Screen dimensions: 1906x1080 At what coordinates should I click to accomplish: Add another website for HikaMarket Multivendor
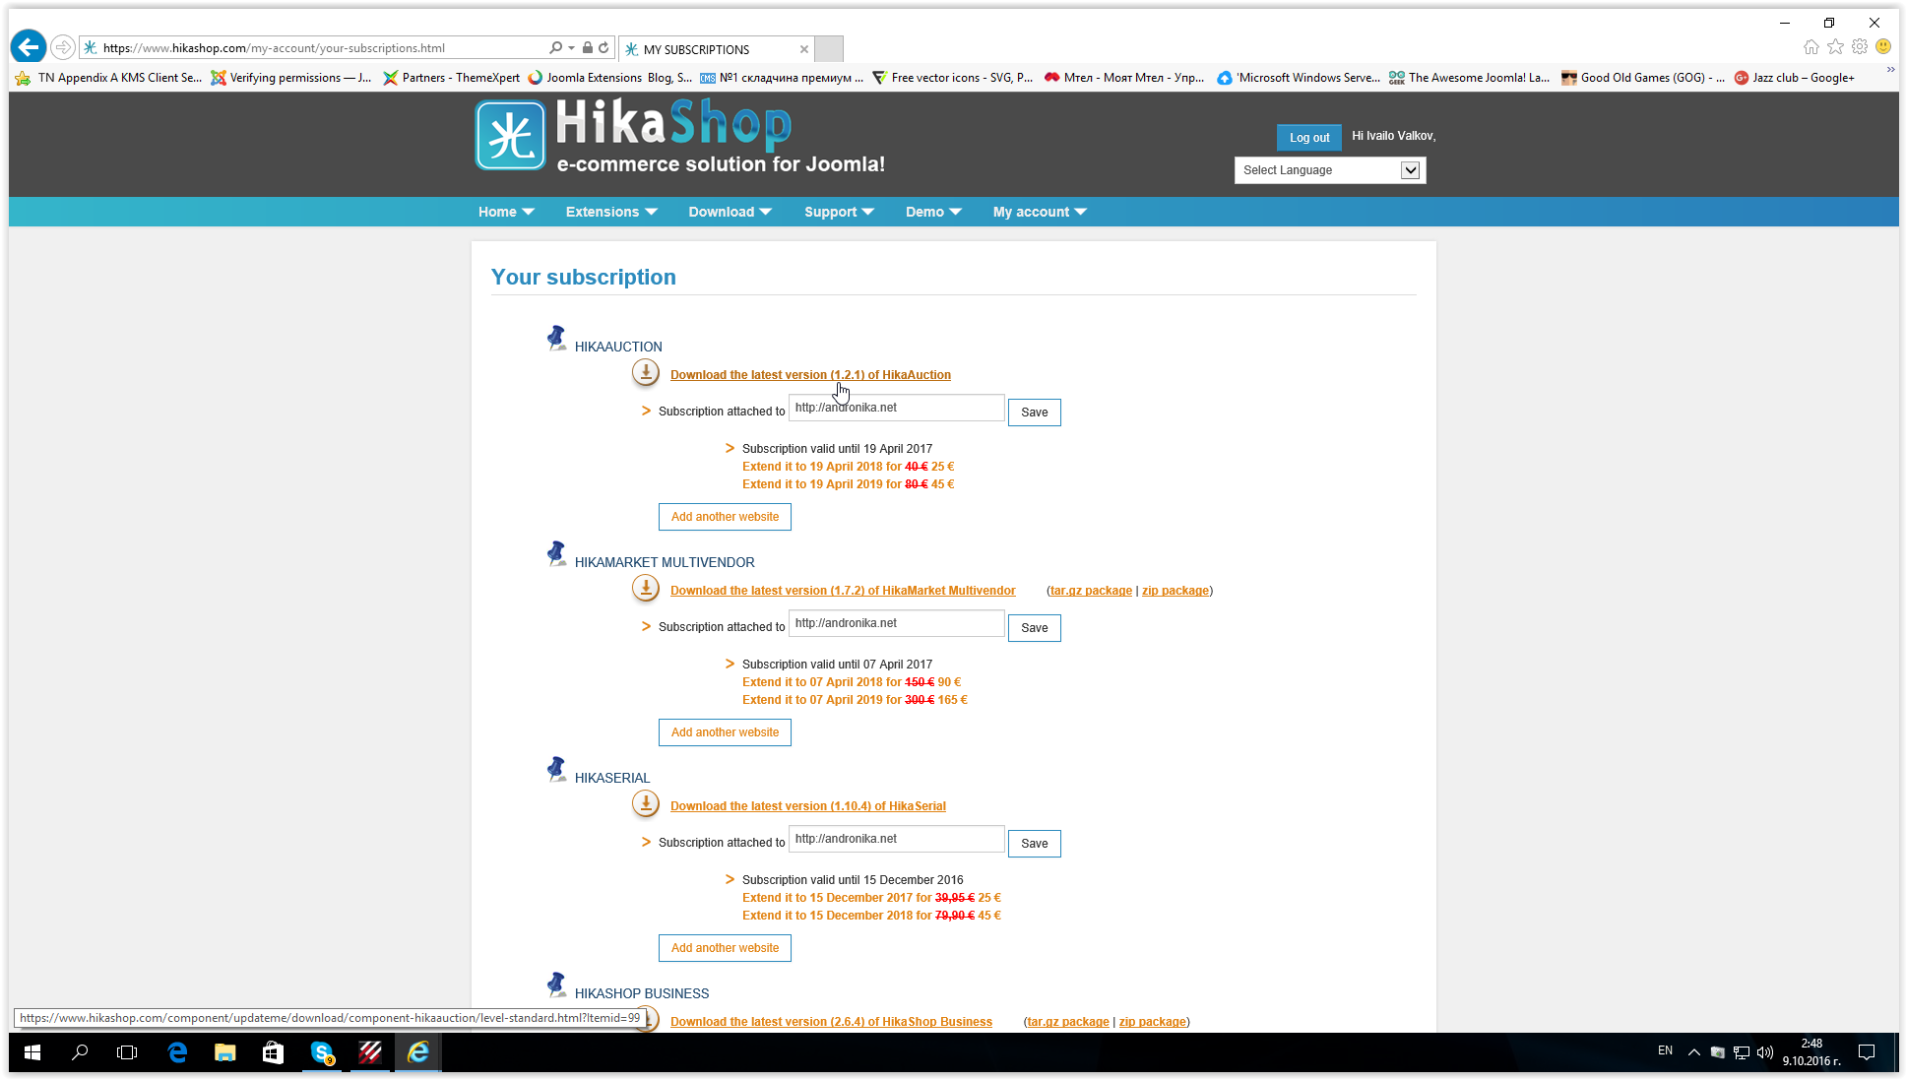pos(725,733)
